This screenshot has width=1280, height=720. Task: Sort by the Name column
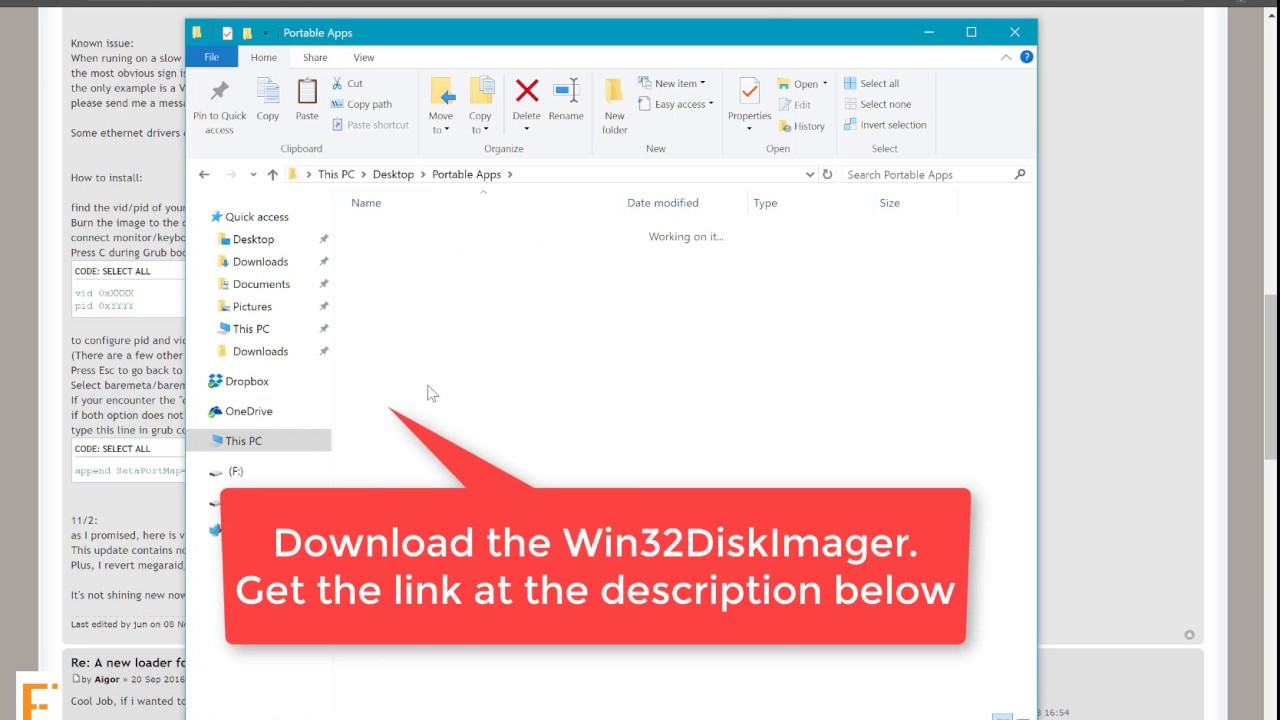366,203
